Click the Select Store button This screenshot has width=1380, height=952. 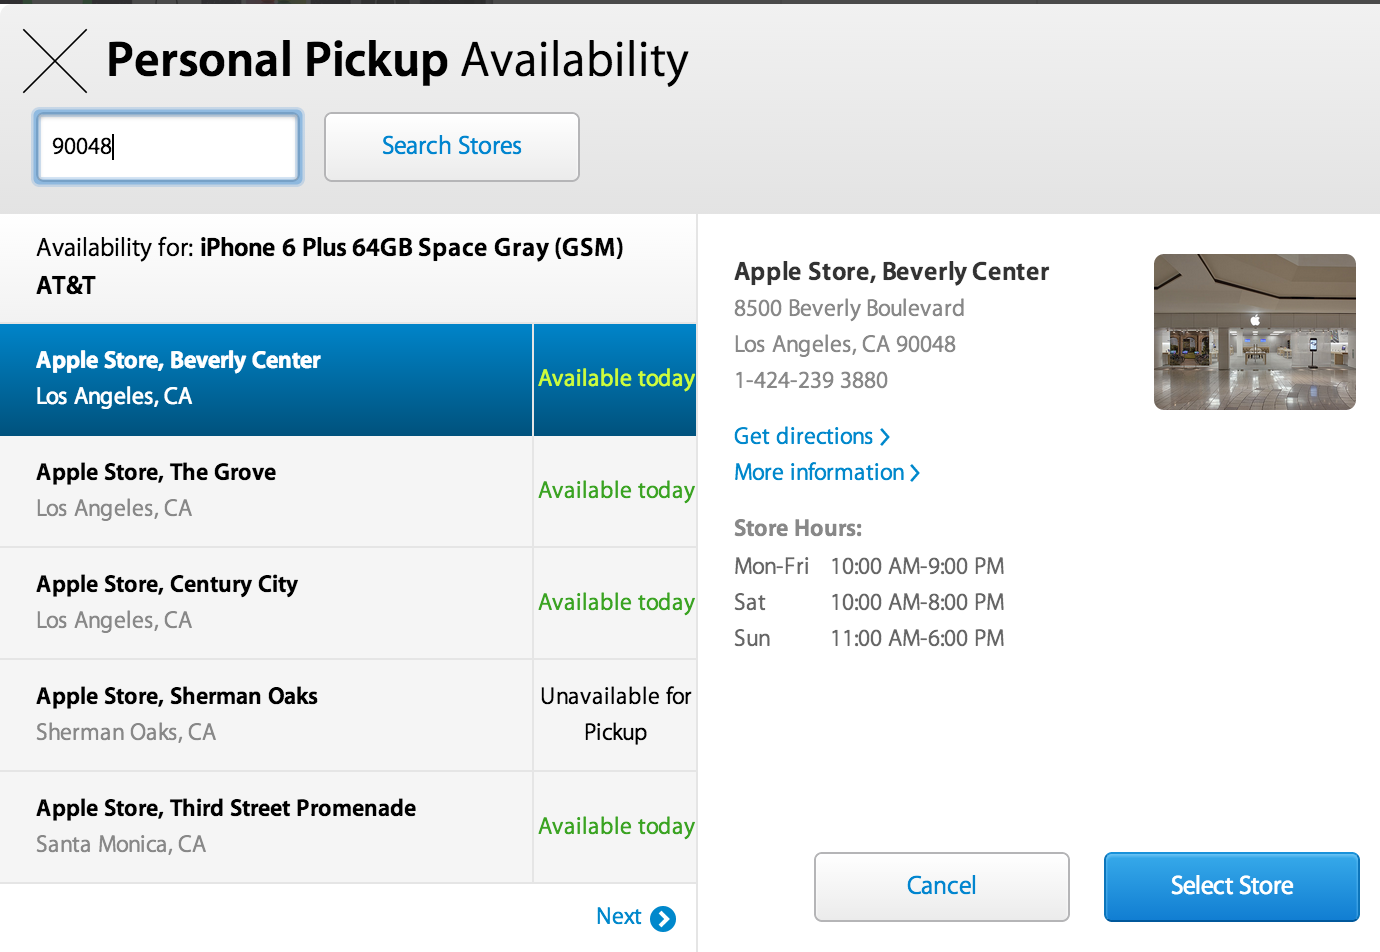1232,886
